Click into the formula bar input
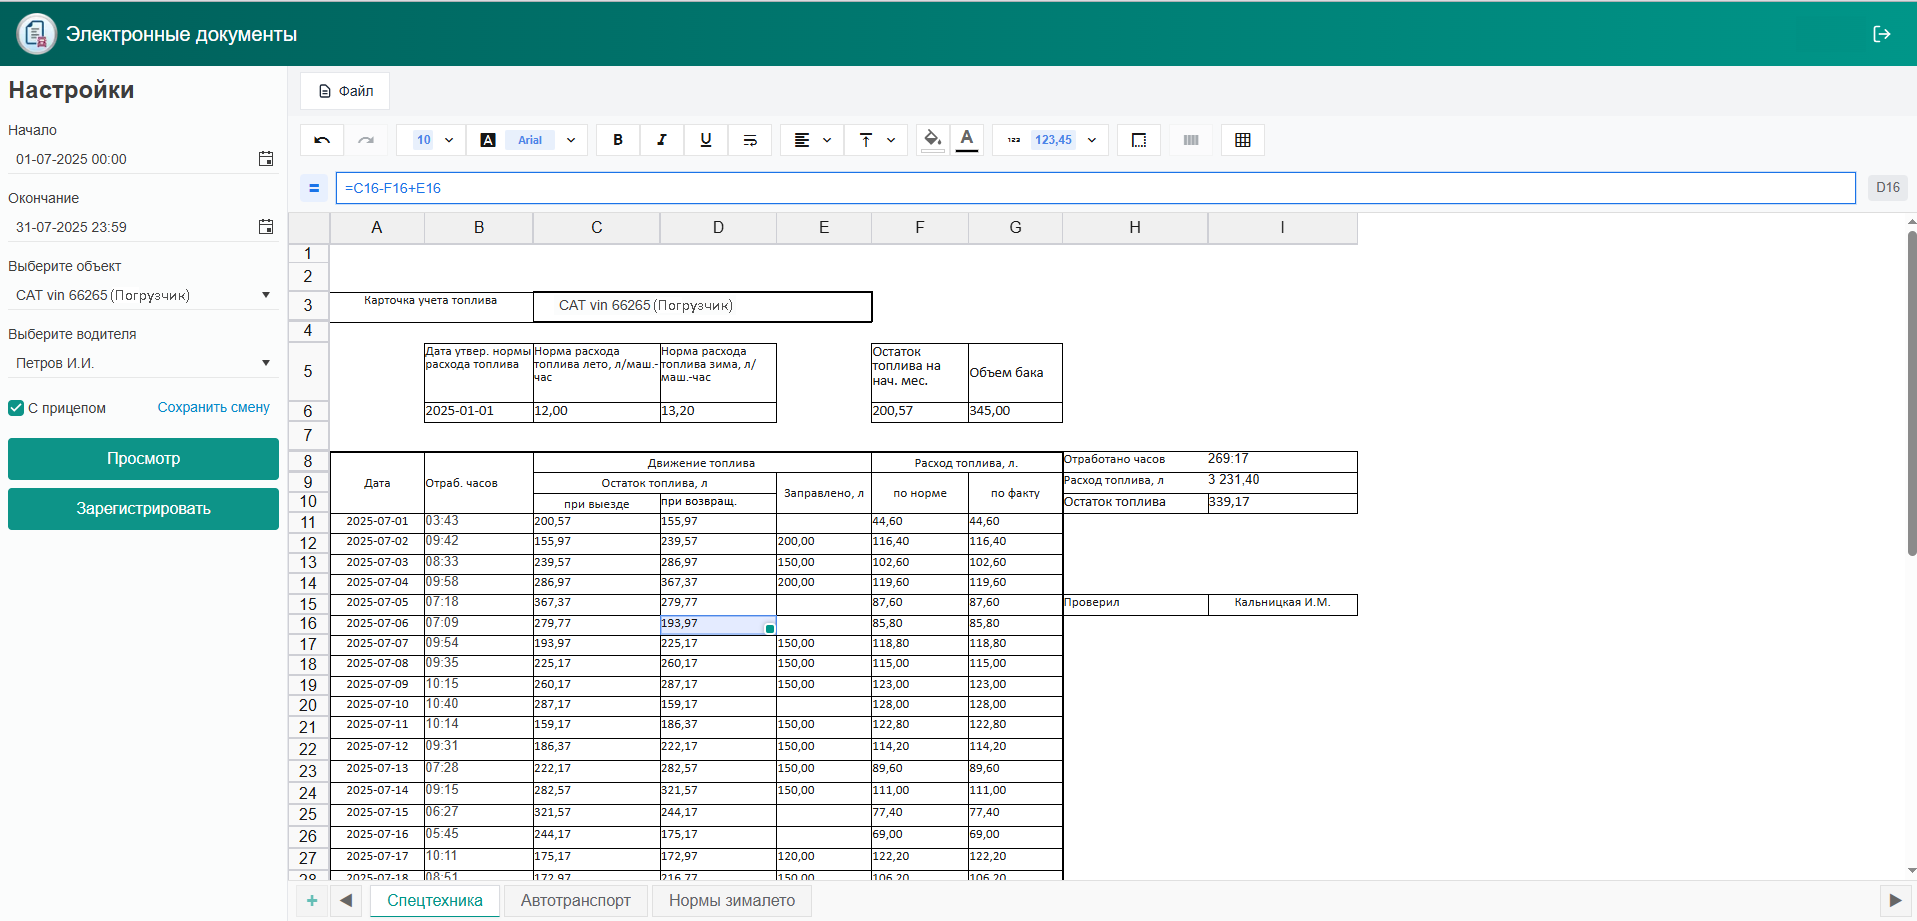The width and height of the screenshot is (1917, 921). tap(1095, 188)
